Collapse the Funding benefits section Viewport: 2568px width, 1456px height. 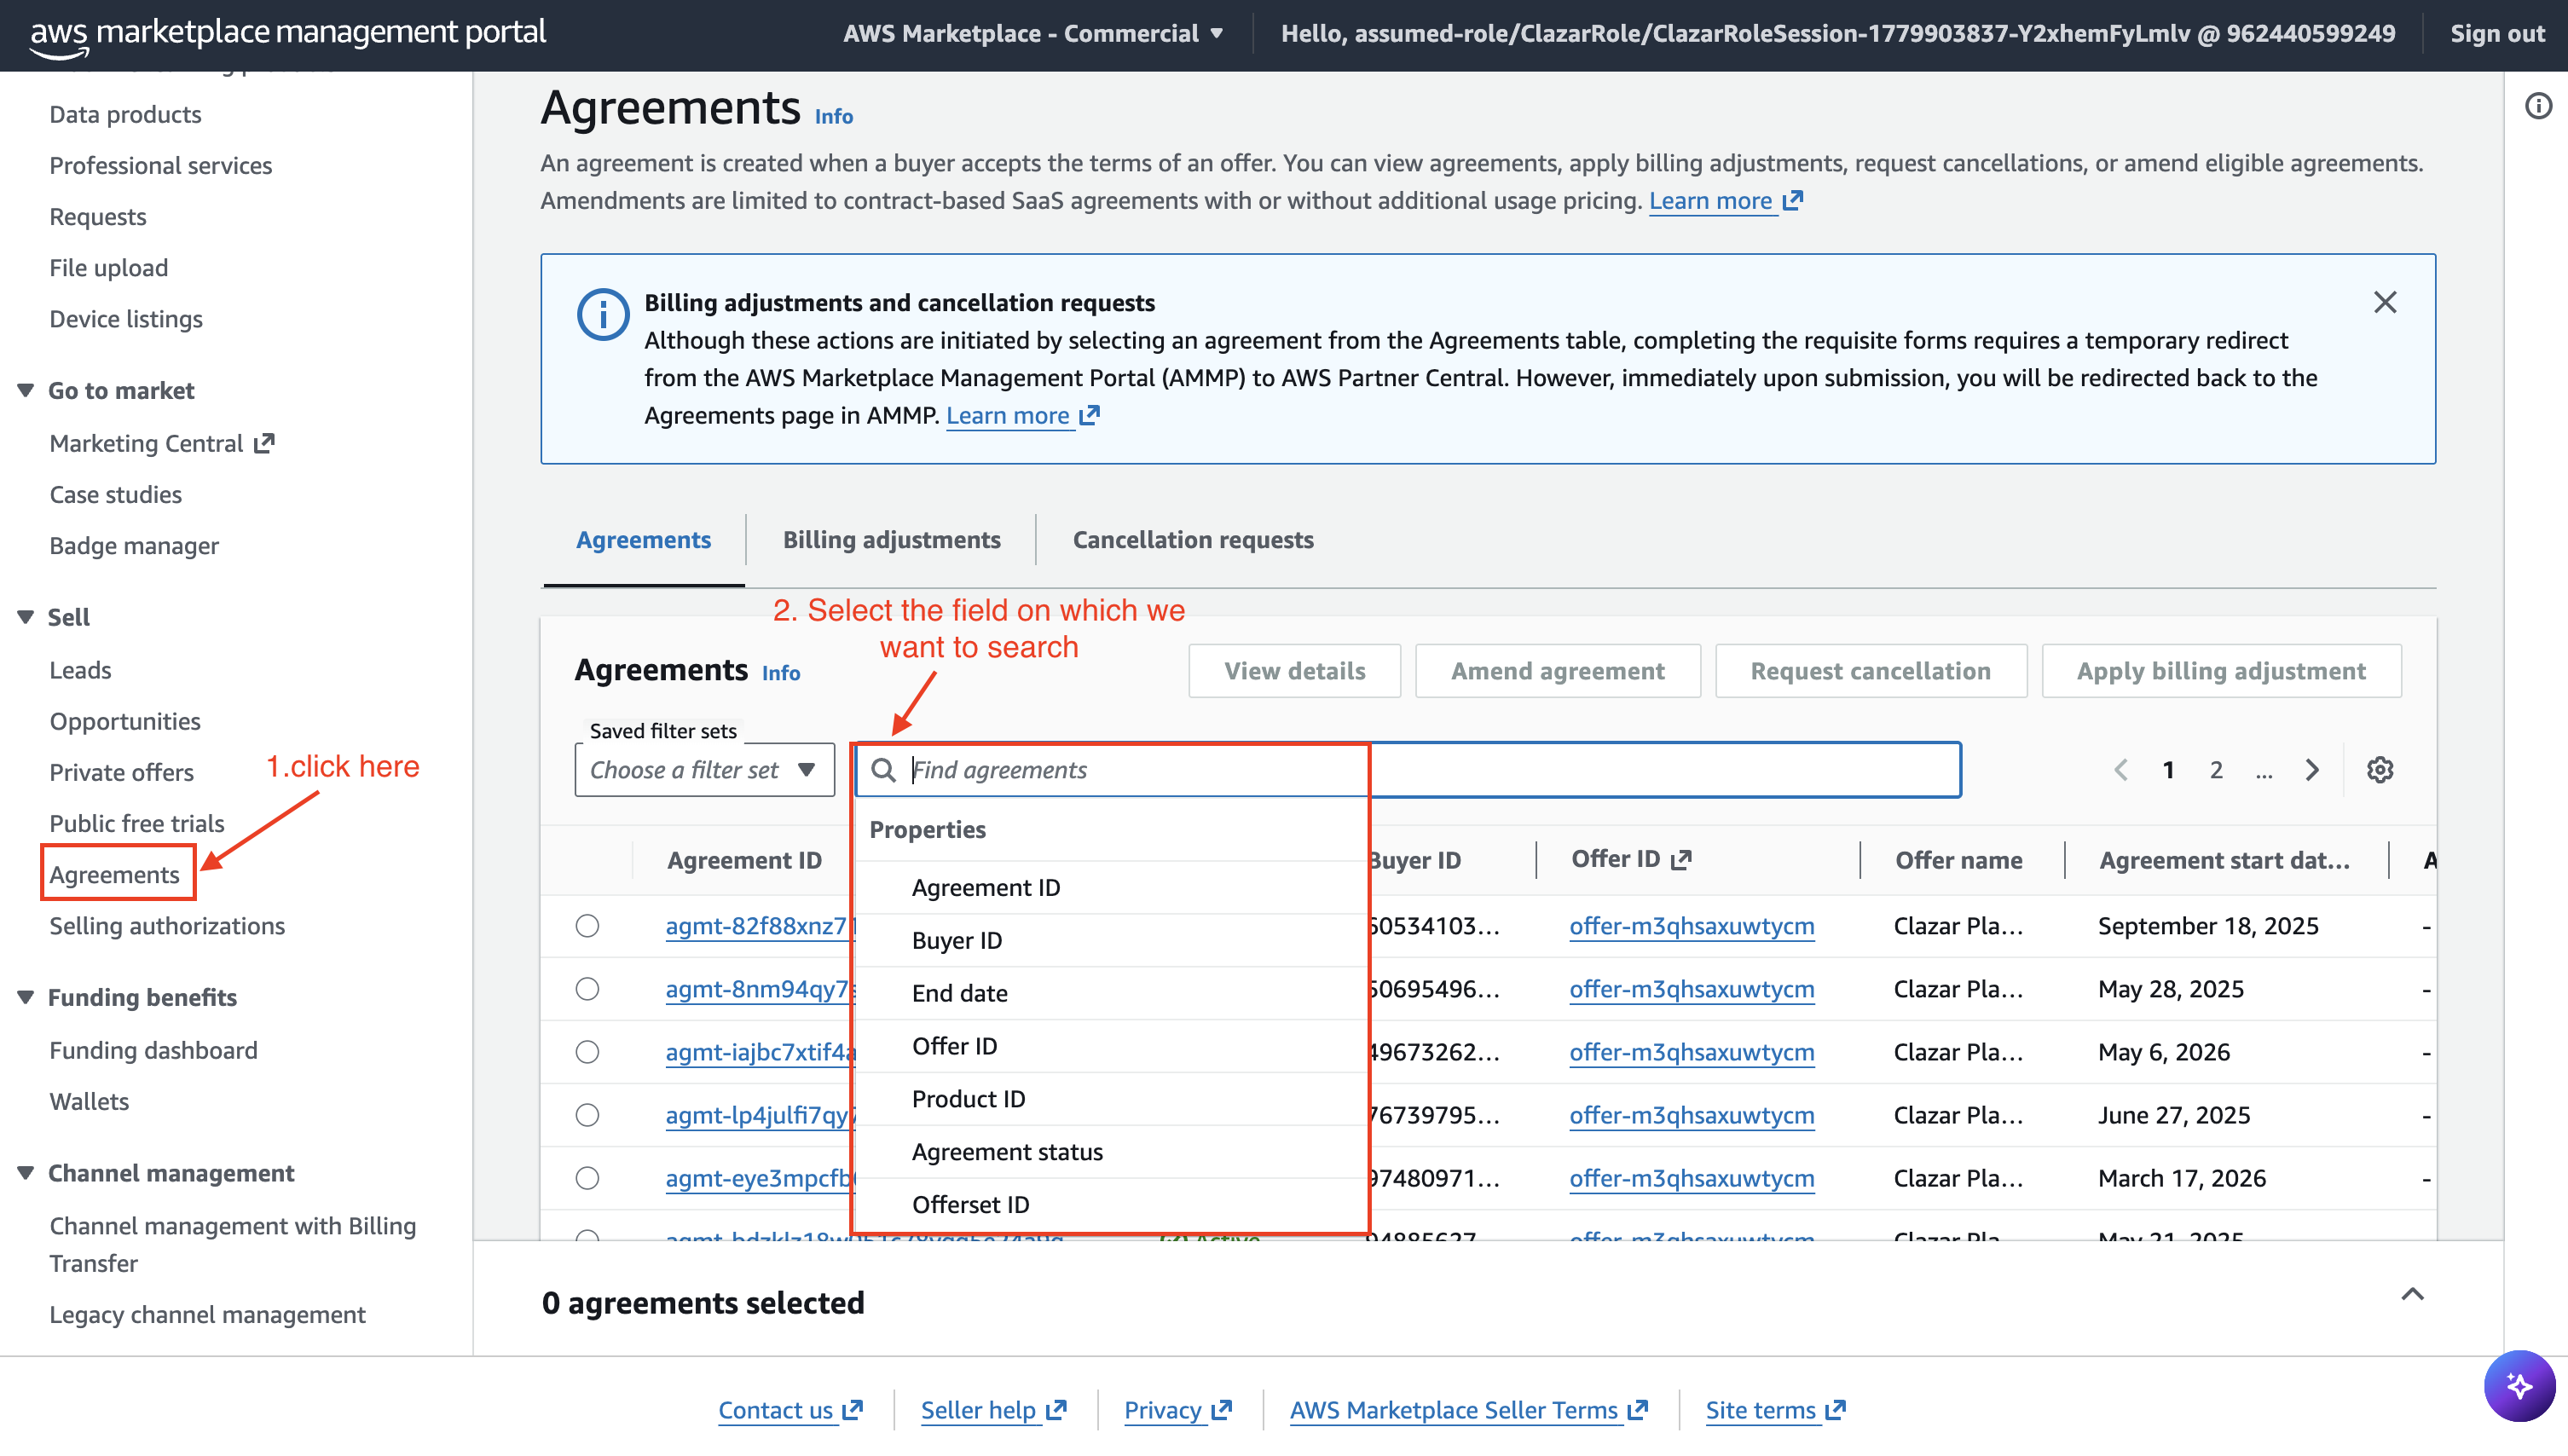26,997
